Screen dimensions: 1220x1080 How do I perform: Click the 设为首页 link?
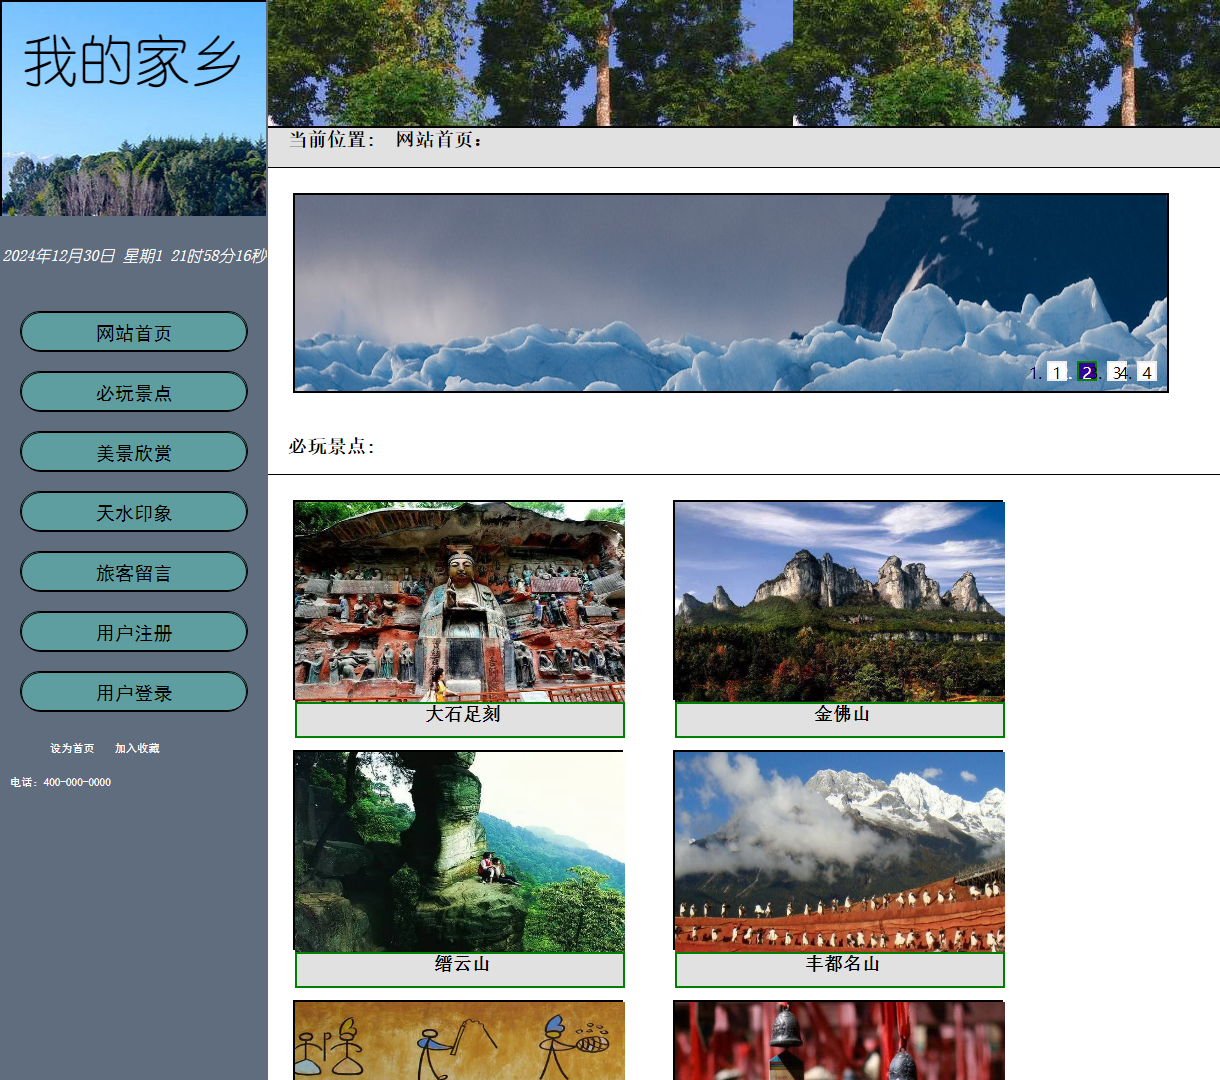click(x=72, y=748)
